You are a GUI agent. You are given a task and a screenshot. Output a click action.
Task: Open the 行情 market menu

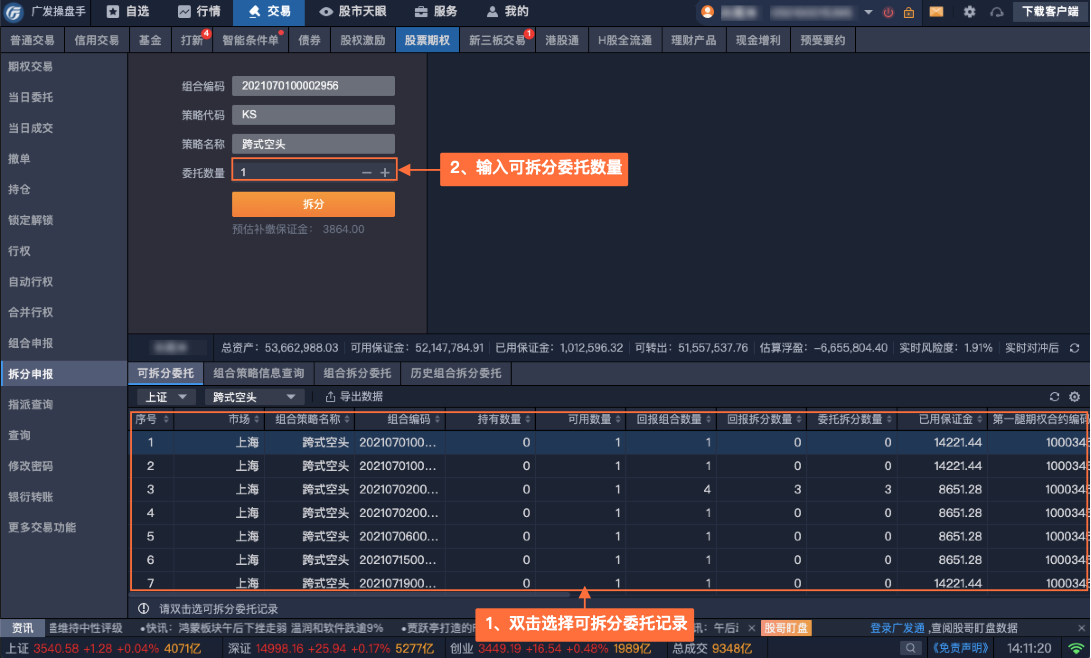[x=199, y=12]
